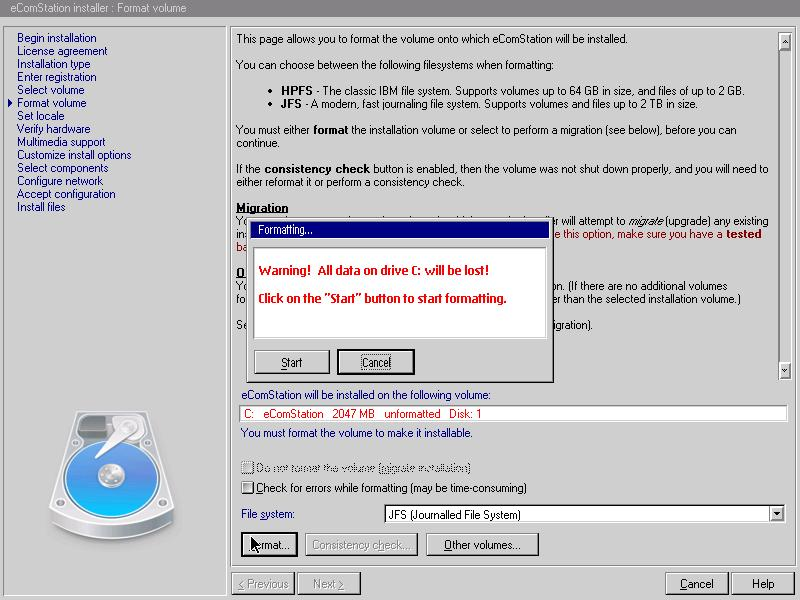
Task: Go to Verify hardware step
Action: click(54, 129)
